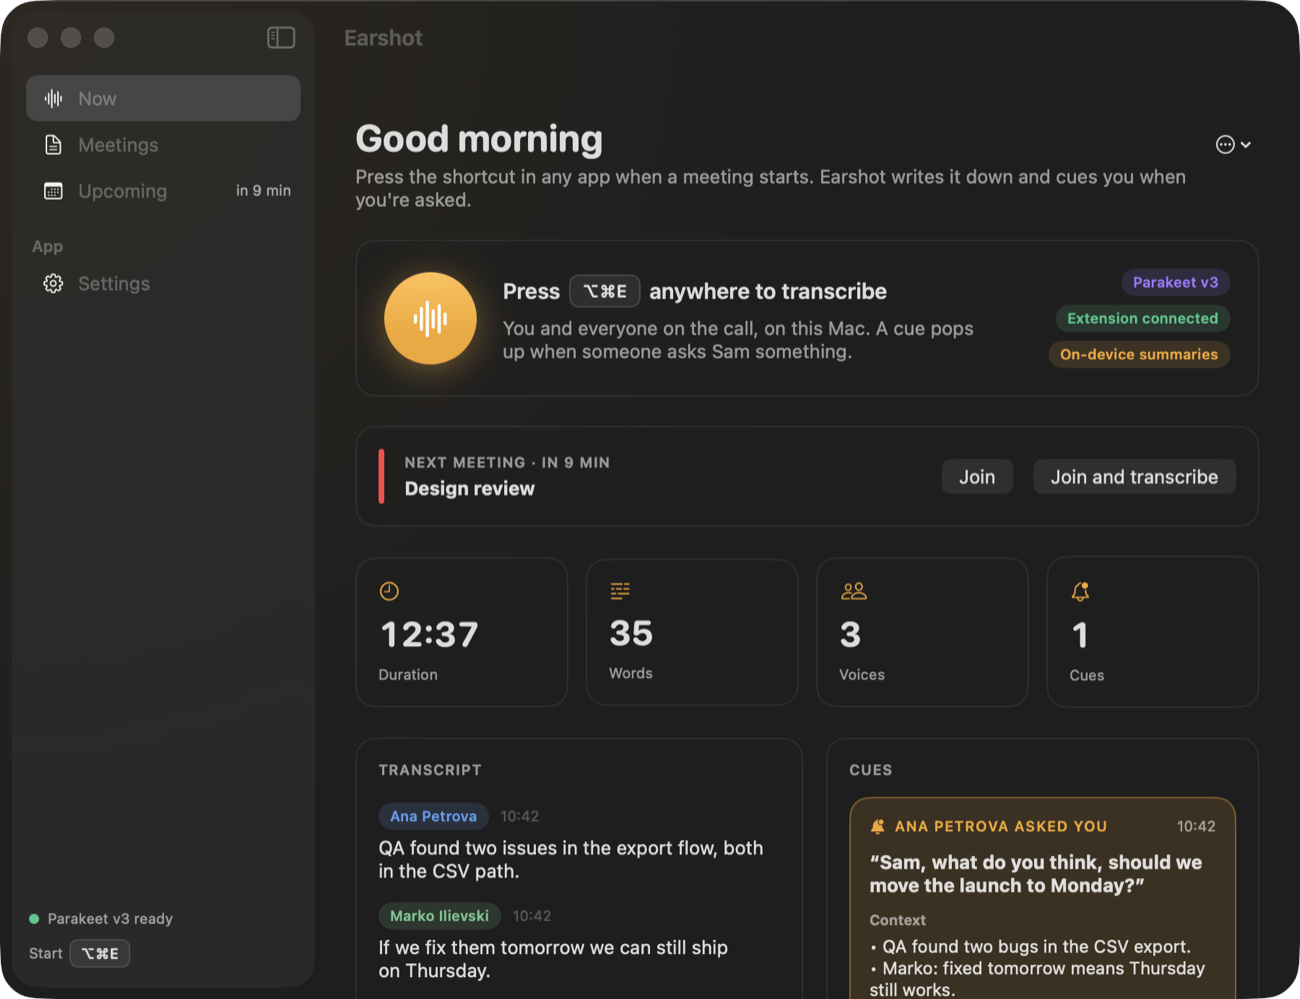
Task: Open the Meetings list in sidebar
Action: (163, 145)
